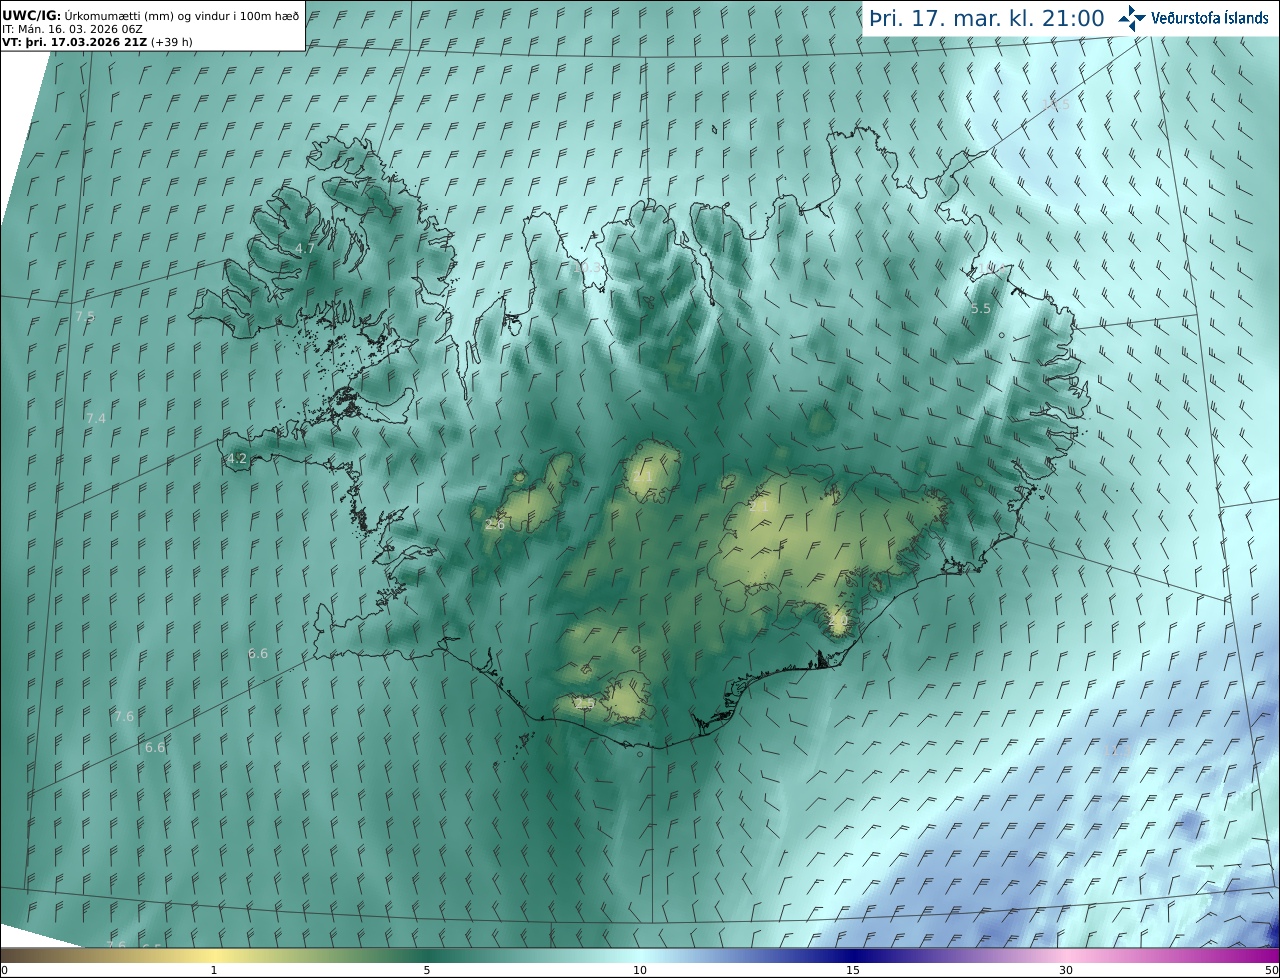Click the 50 tick label on the colorbar
Viewport: 1280px width, 978px height.
pyautogui.click(x=1271, y=970)
